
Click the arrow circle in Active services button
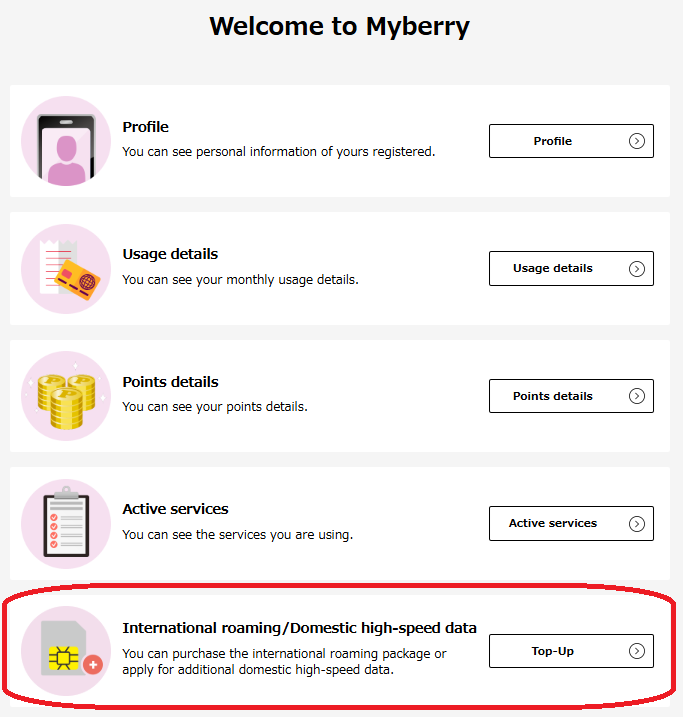coord(637,524)
